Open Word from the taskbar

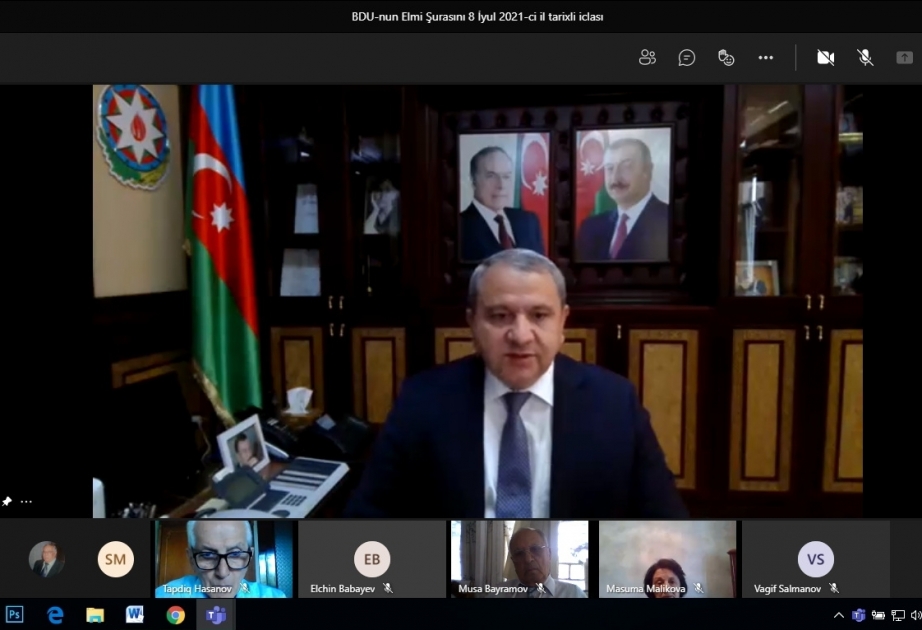(135, 615)
